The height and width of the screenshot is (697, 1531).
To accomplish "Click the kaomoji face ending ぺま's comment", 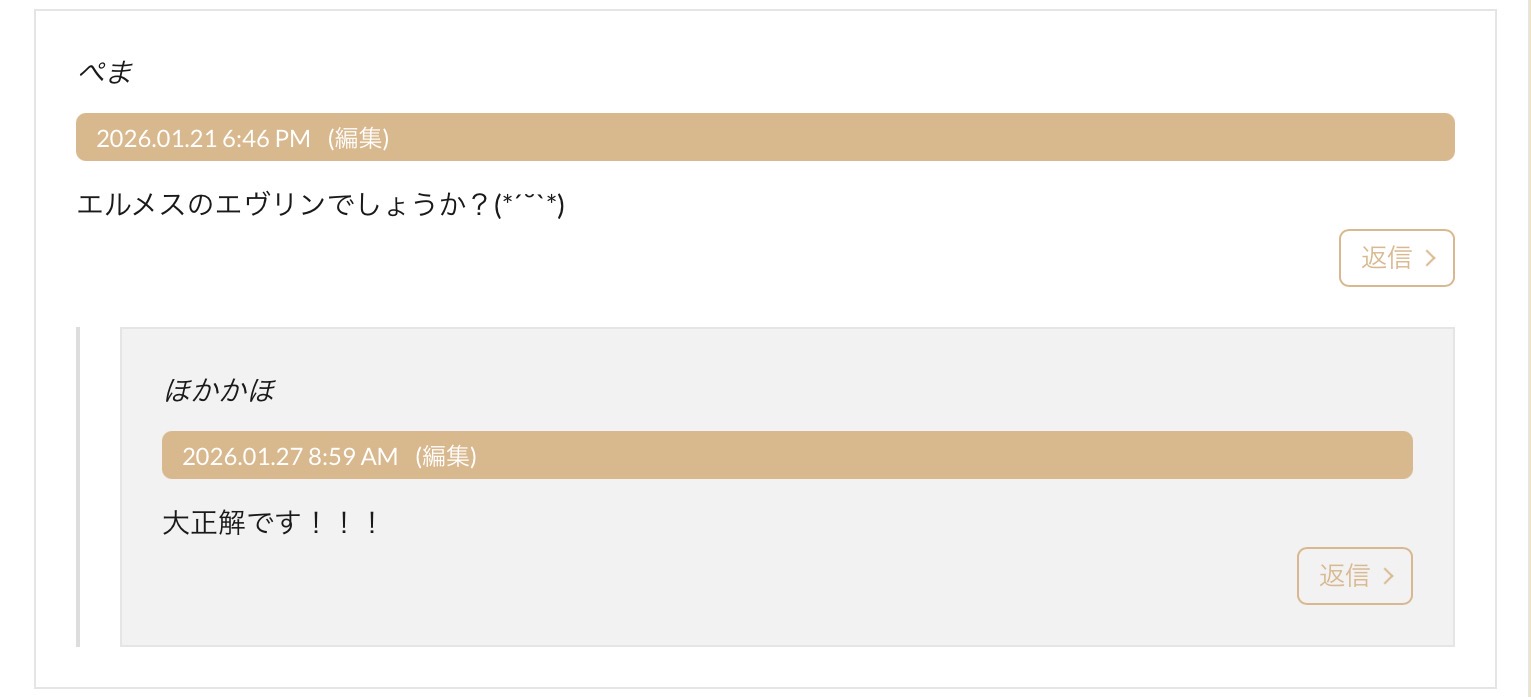I will pos(530,205).
